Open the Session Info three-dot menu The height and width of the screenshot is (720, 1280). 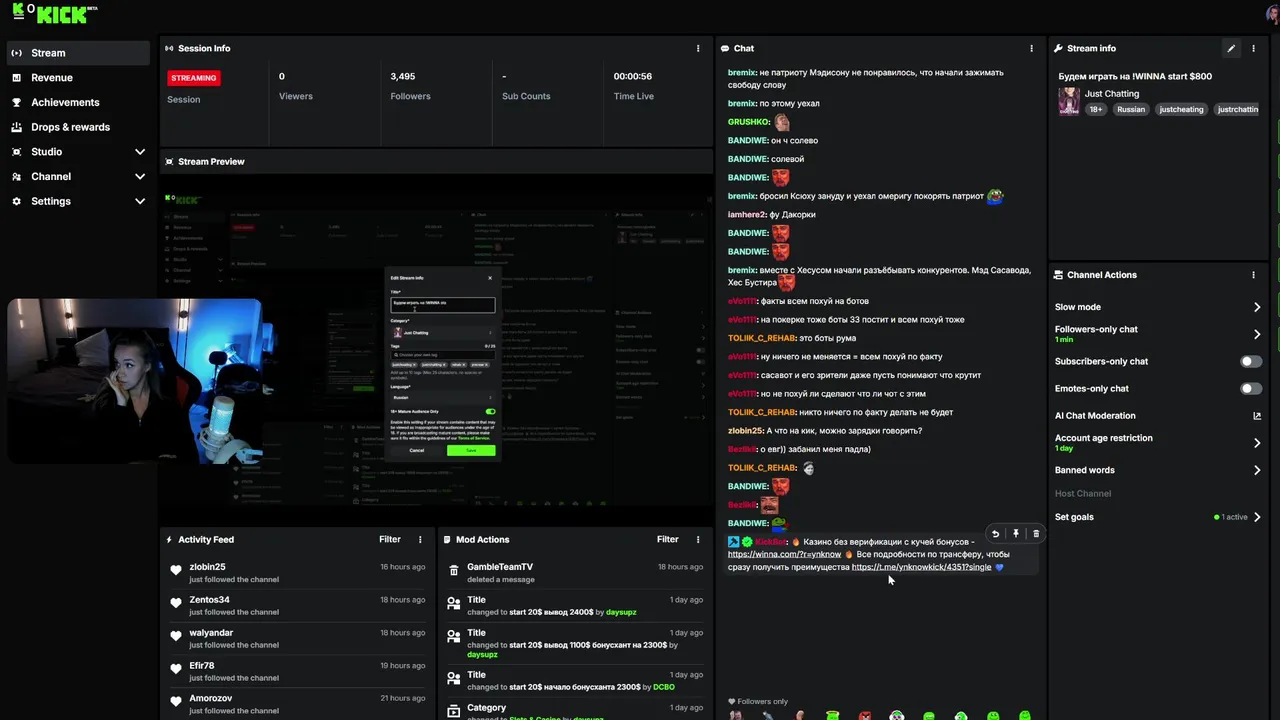point(698,48)
